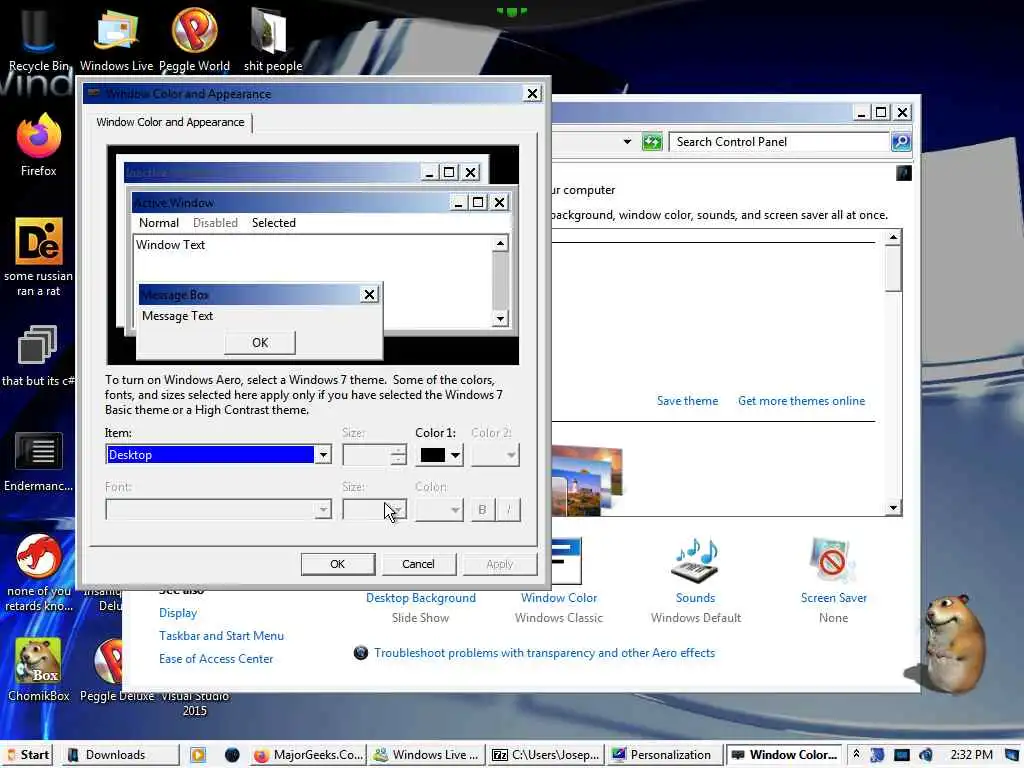Click the theme list scroll down arrow
Screen dimensions: 1024x768
[x=893, y=507]
